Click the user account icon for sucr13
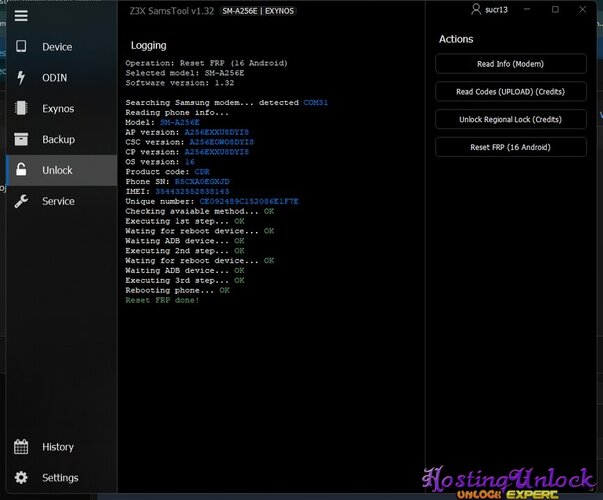This screenshot has width=603, height=500. 475,9
